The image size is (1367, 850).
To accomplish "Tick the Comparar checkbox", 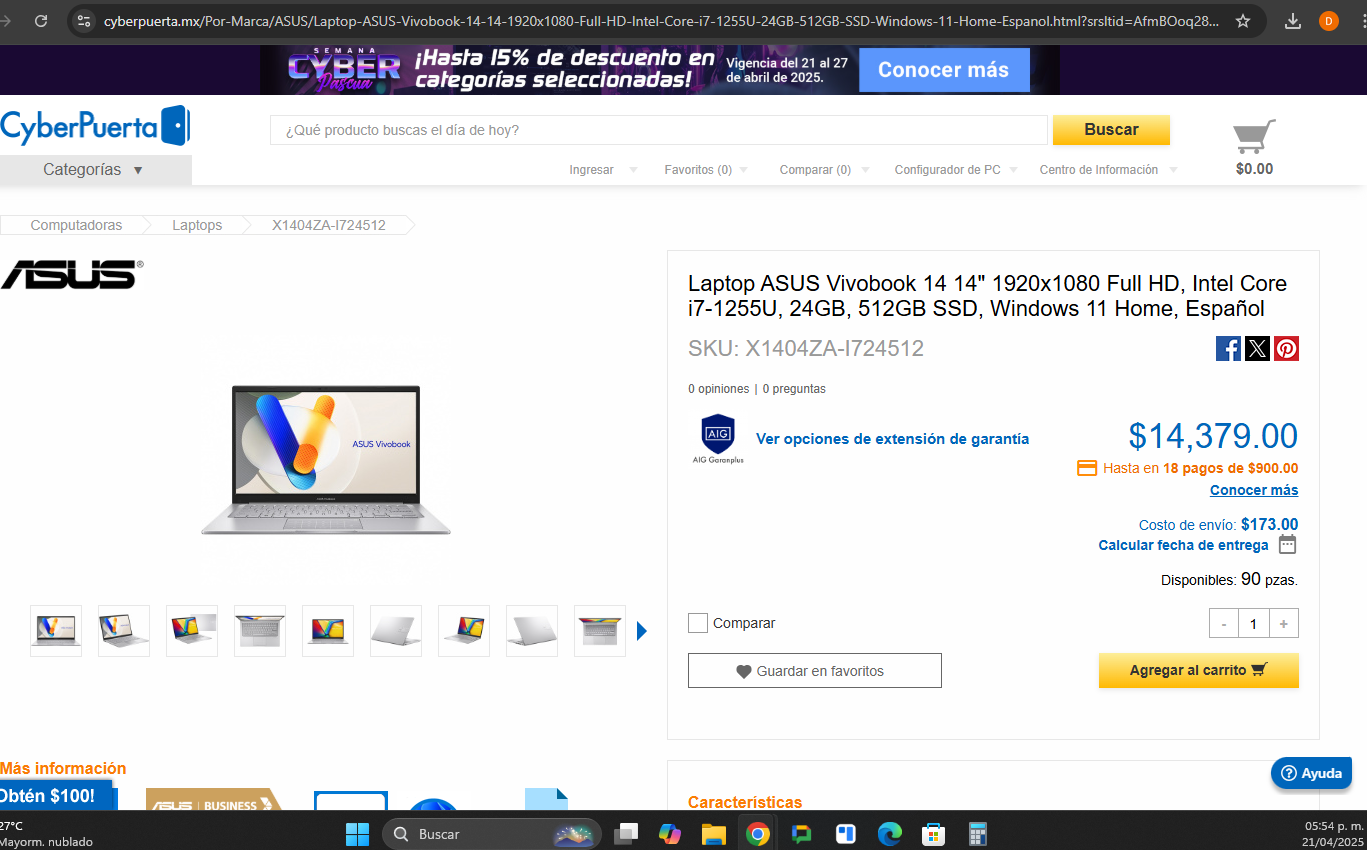I will coord(698,623).
